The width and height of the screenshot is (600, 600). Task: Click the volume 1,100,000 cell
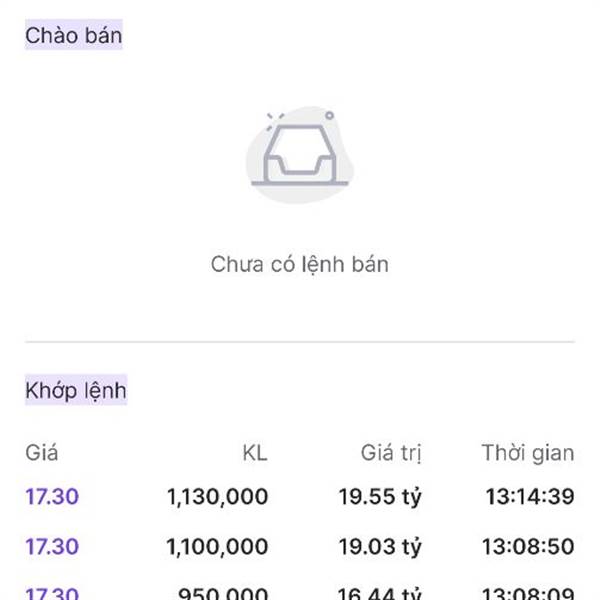point(216,547)
